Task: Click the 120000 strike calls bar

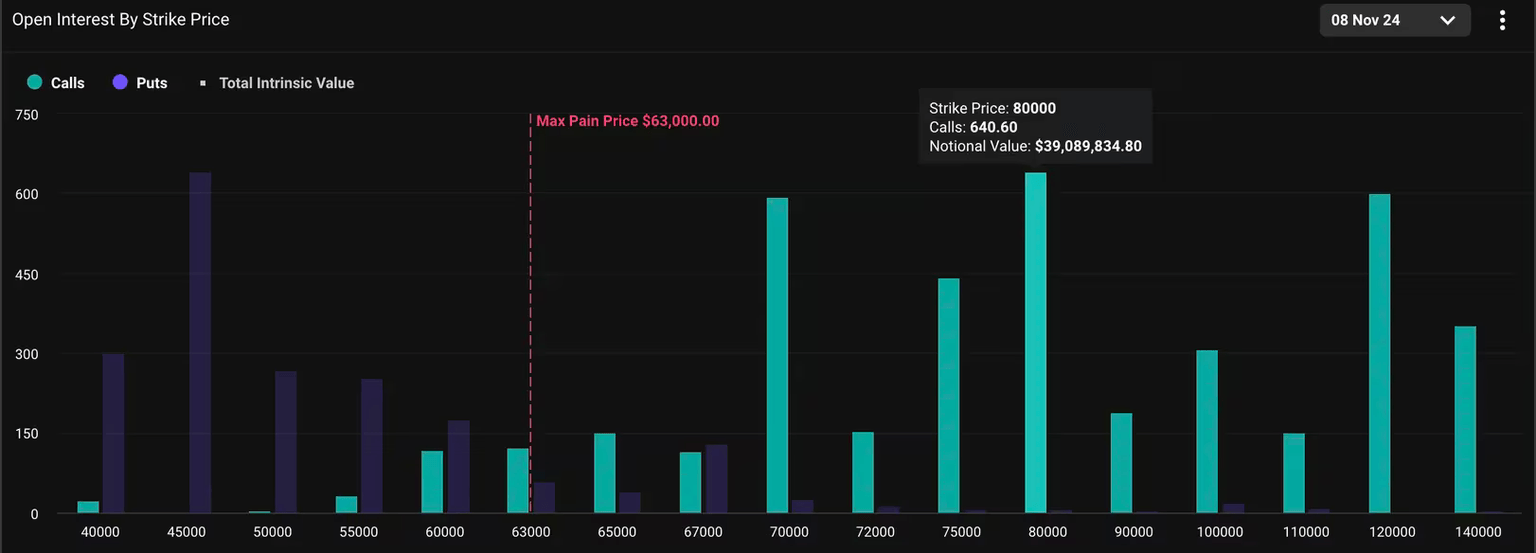Action: point(1379,353)
